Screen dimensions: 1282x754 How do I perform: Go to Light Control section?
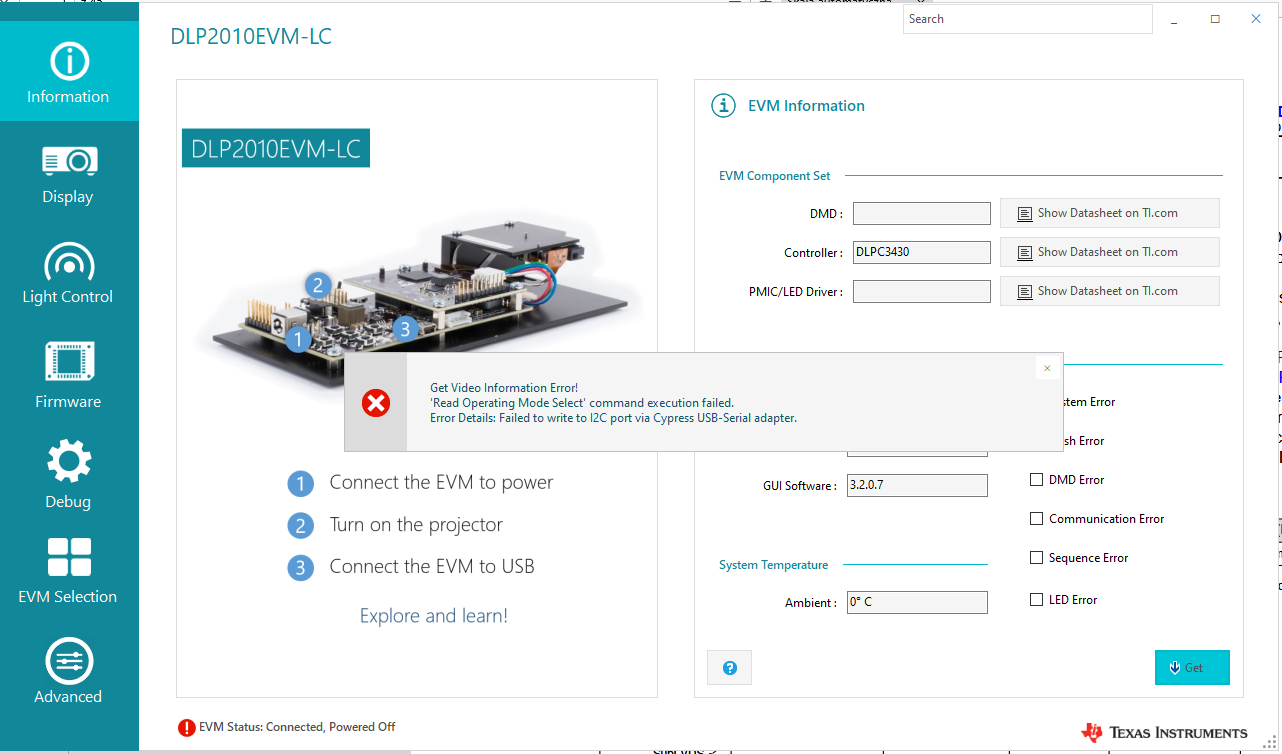coord(69,273)
